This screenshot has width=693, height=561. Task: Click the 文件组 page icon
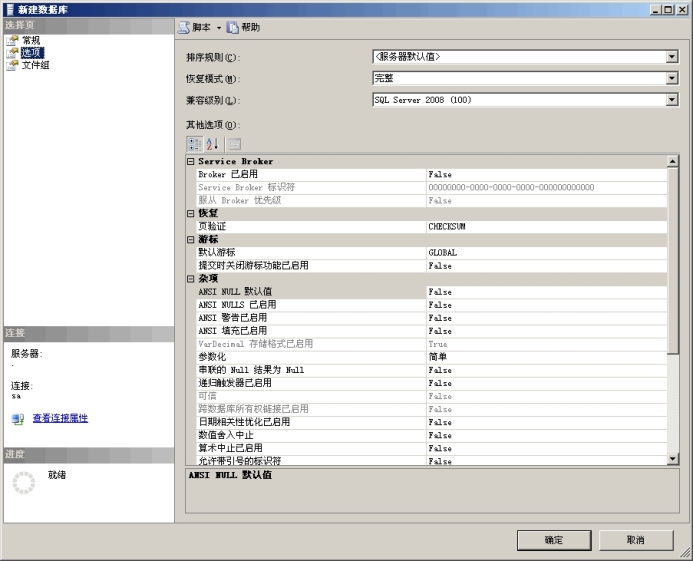tap(12, 65)
